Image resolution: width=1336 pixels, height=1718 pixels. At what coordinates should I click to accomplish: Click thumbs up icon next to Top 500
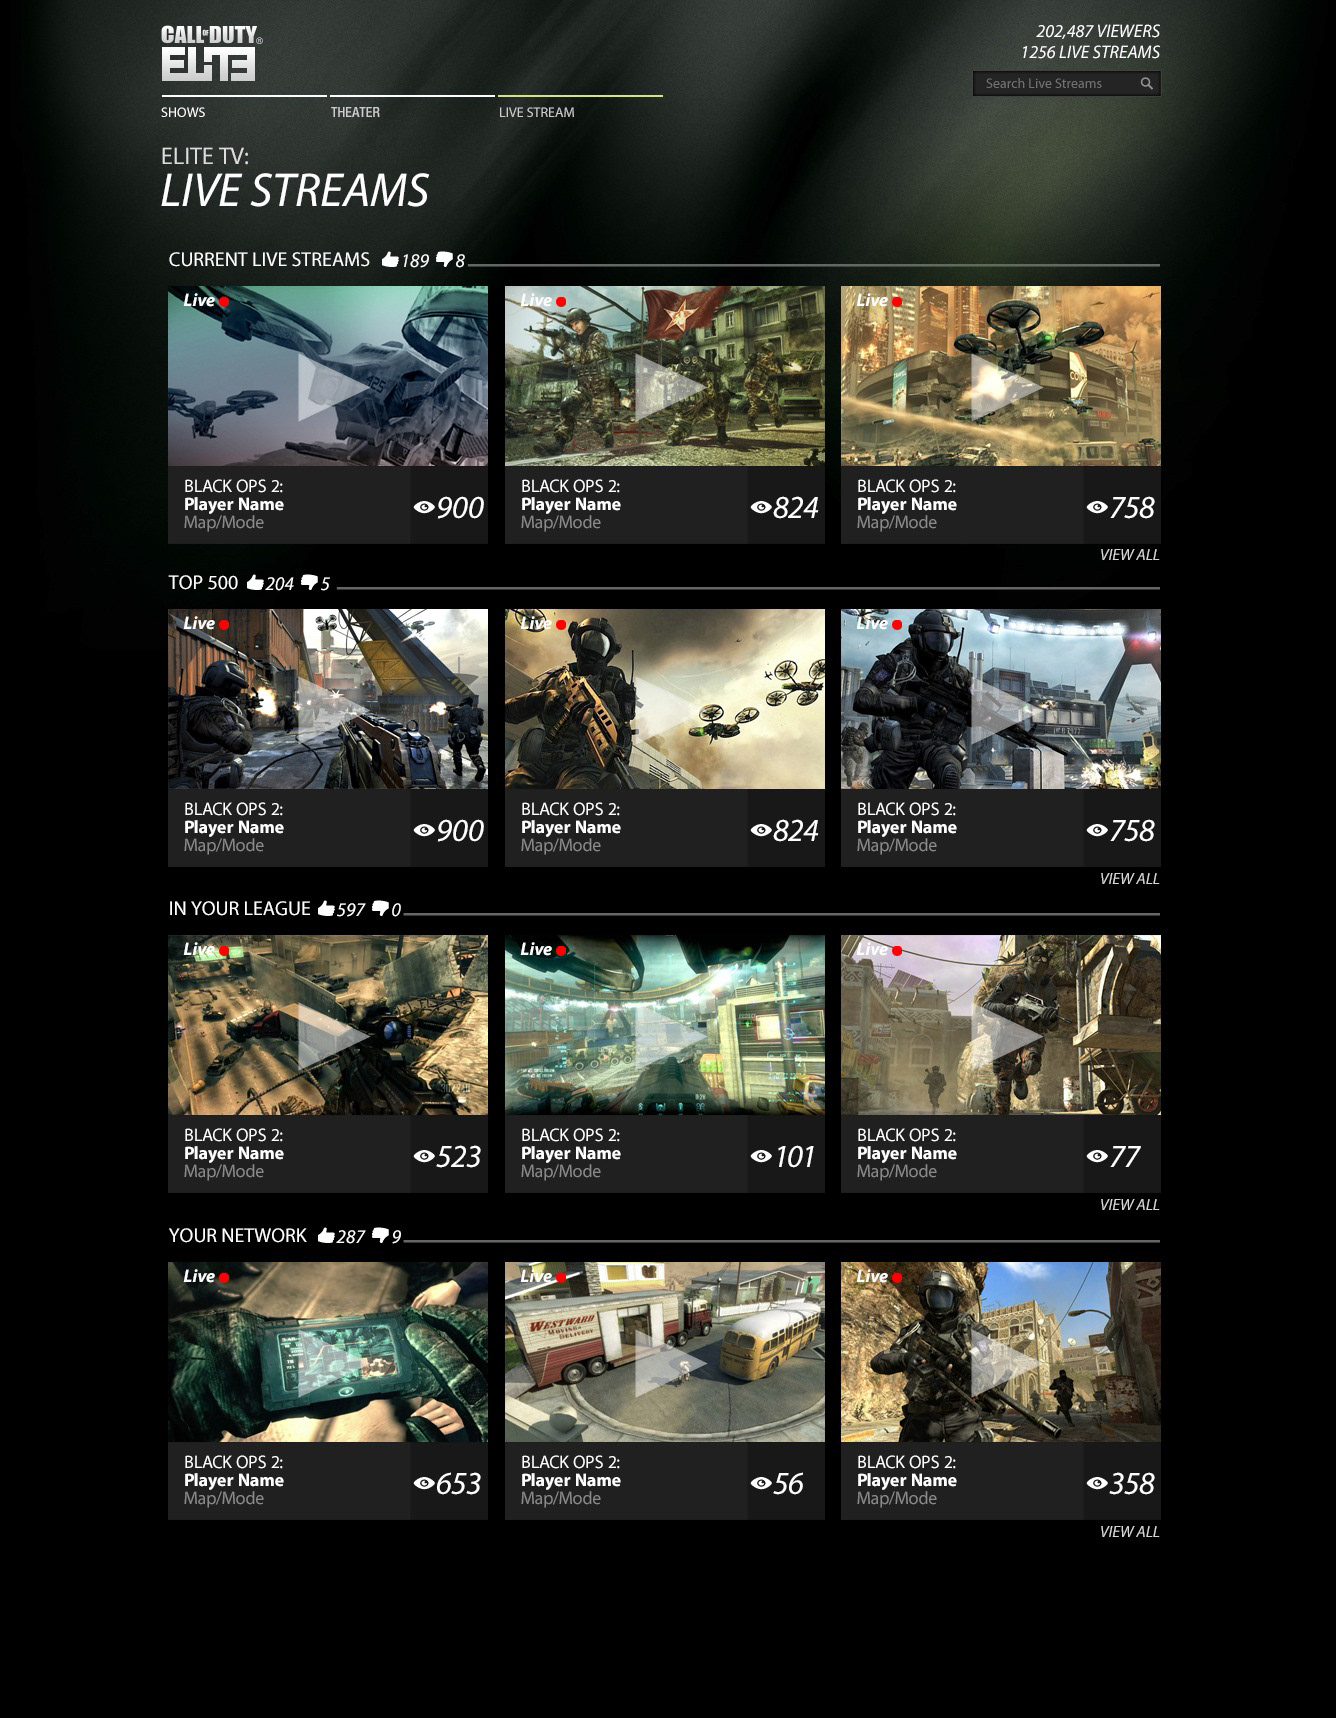click(x=255, y=582)
